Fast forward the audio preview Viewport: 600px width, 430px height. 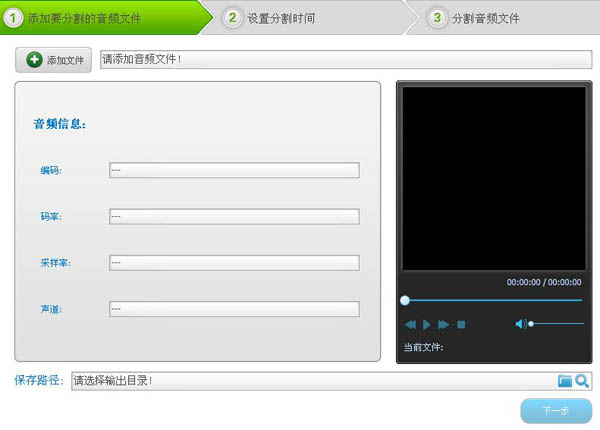[443, 324]
